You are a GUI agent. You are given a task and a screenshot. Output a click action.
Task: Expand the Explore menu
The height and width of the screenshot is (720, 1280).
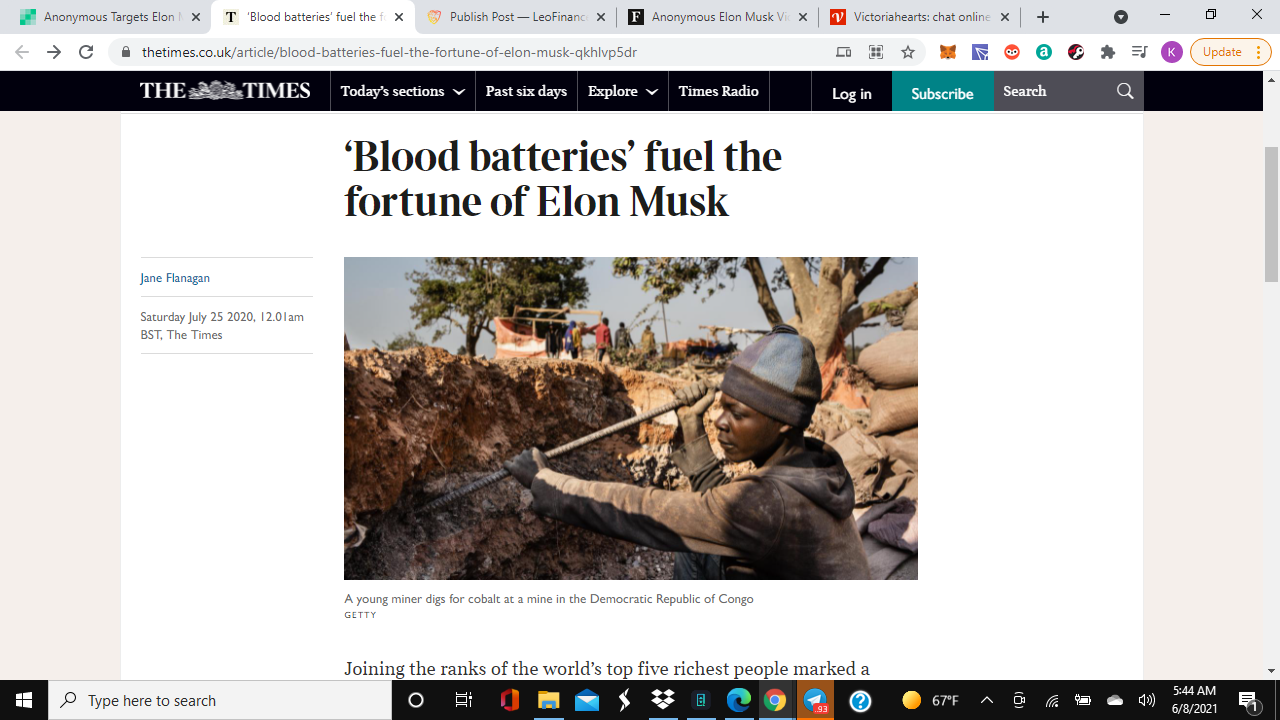[x=622, y=91]
